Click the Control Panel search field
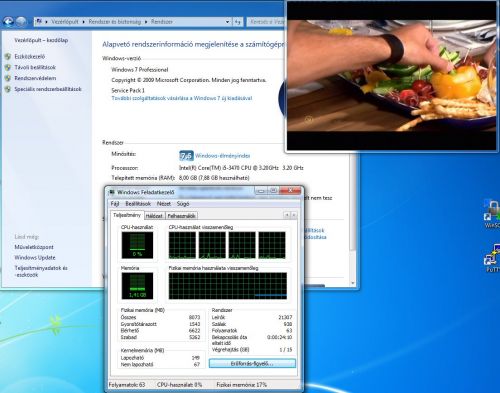This screenshot has height=393, width=500. pos(266,22)
